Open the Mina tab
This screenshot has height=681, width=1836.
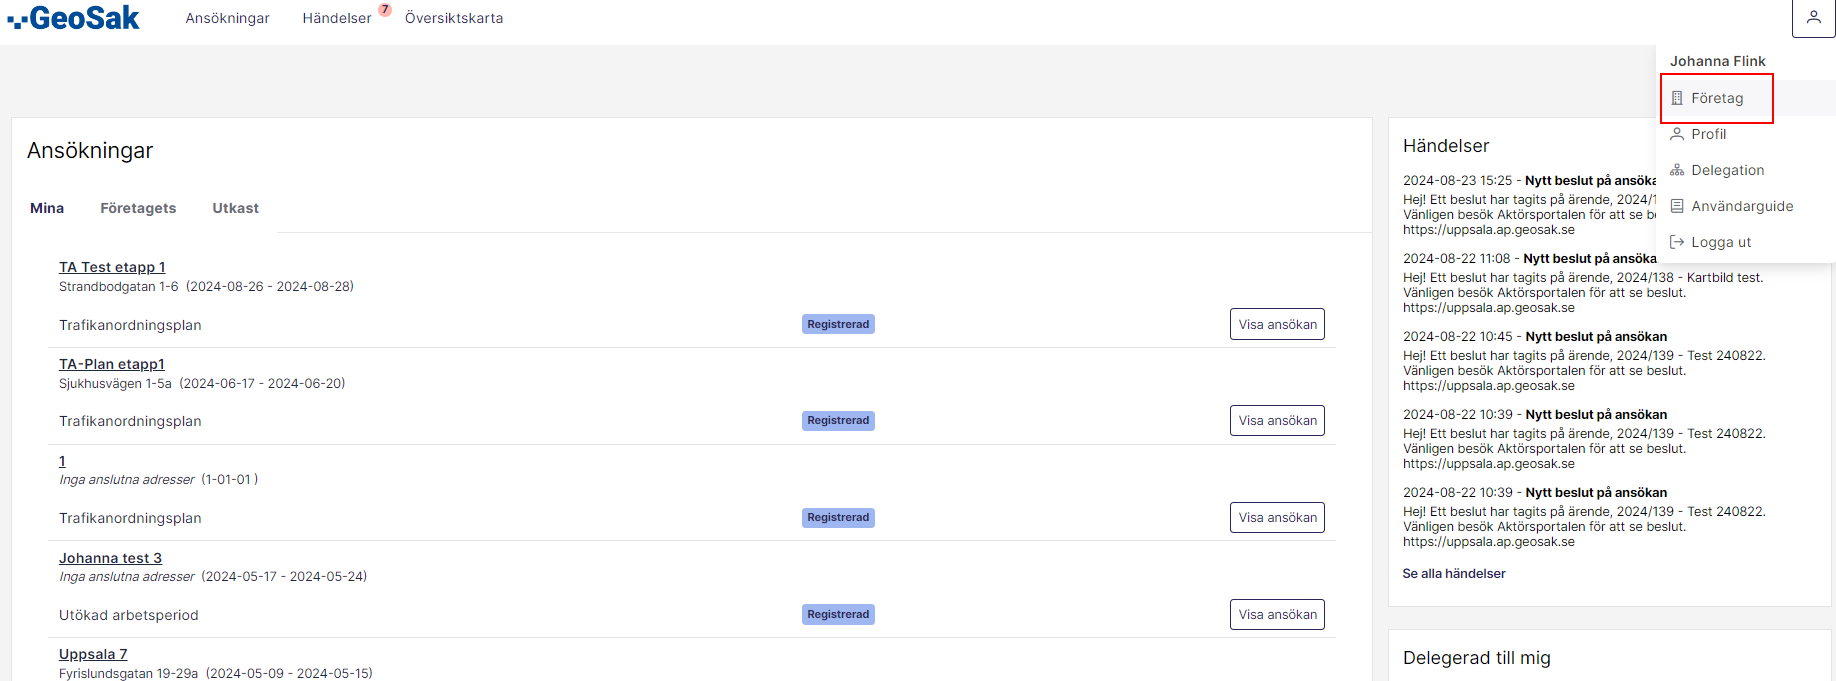47,208
